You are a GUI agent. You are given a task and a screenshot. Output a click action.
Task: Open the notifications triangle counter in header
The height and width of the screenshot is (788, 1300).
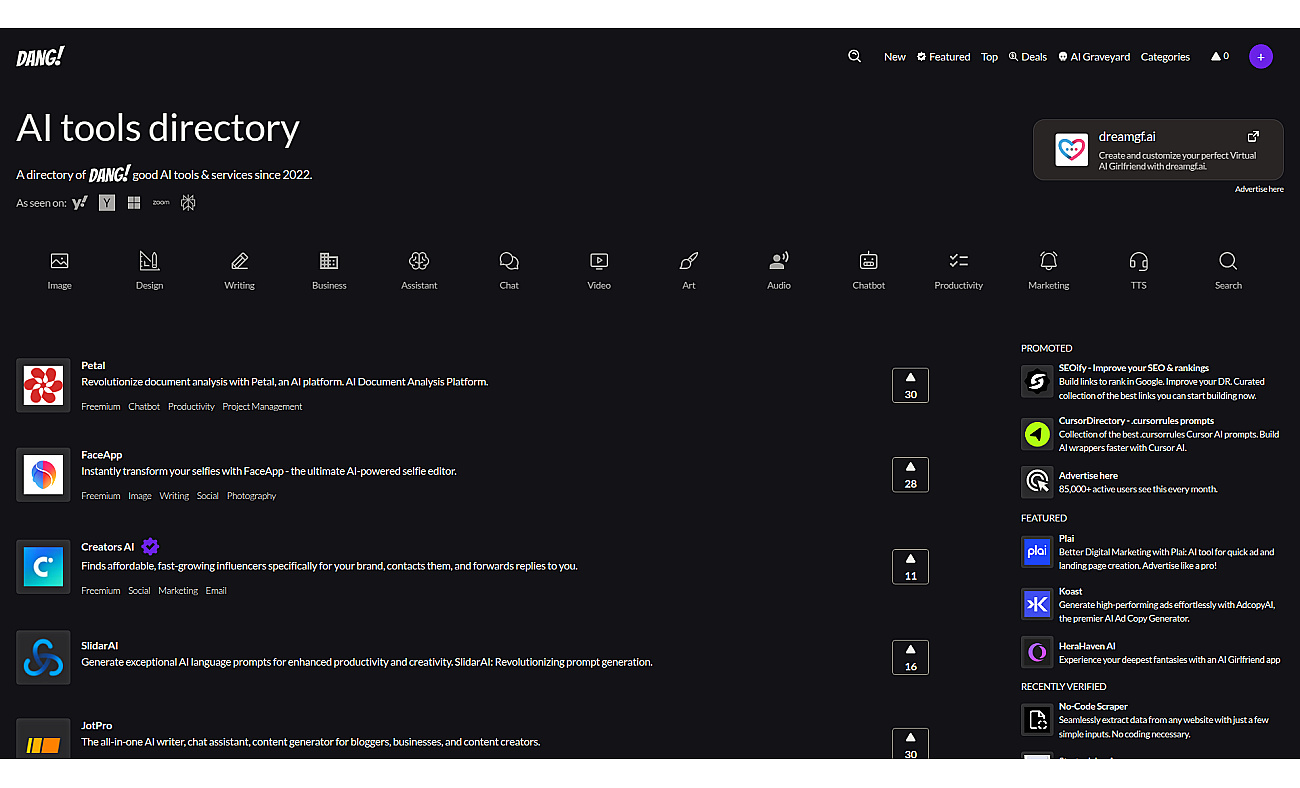1219,56
